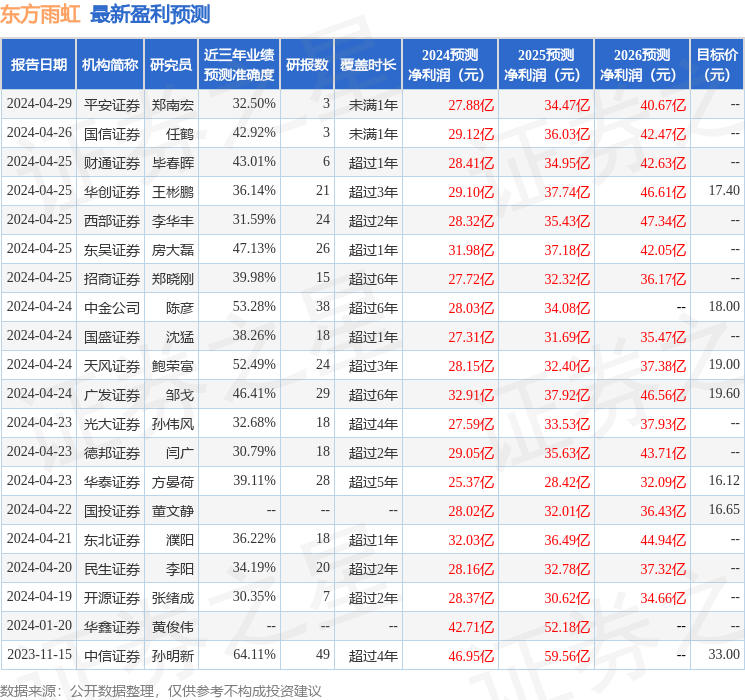Select the 国盛证券 institution cell
This screenshot has width=745, height=700.
(x=112, y=336)
